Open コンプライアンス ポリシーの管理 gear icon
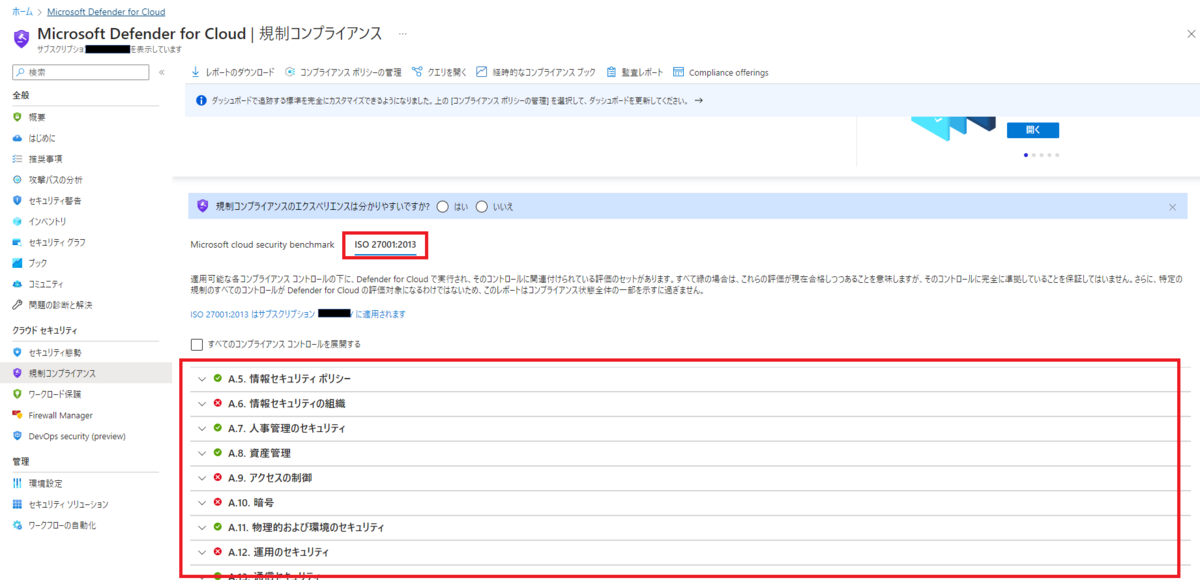 click(290, 72)
